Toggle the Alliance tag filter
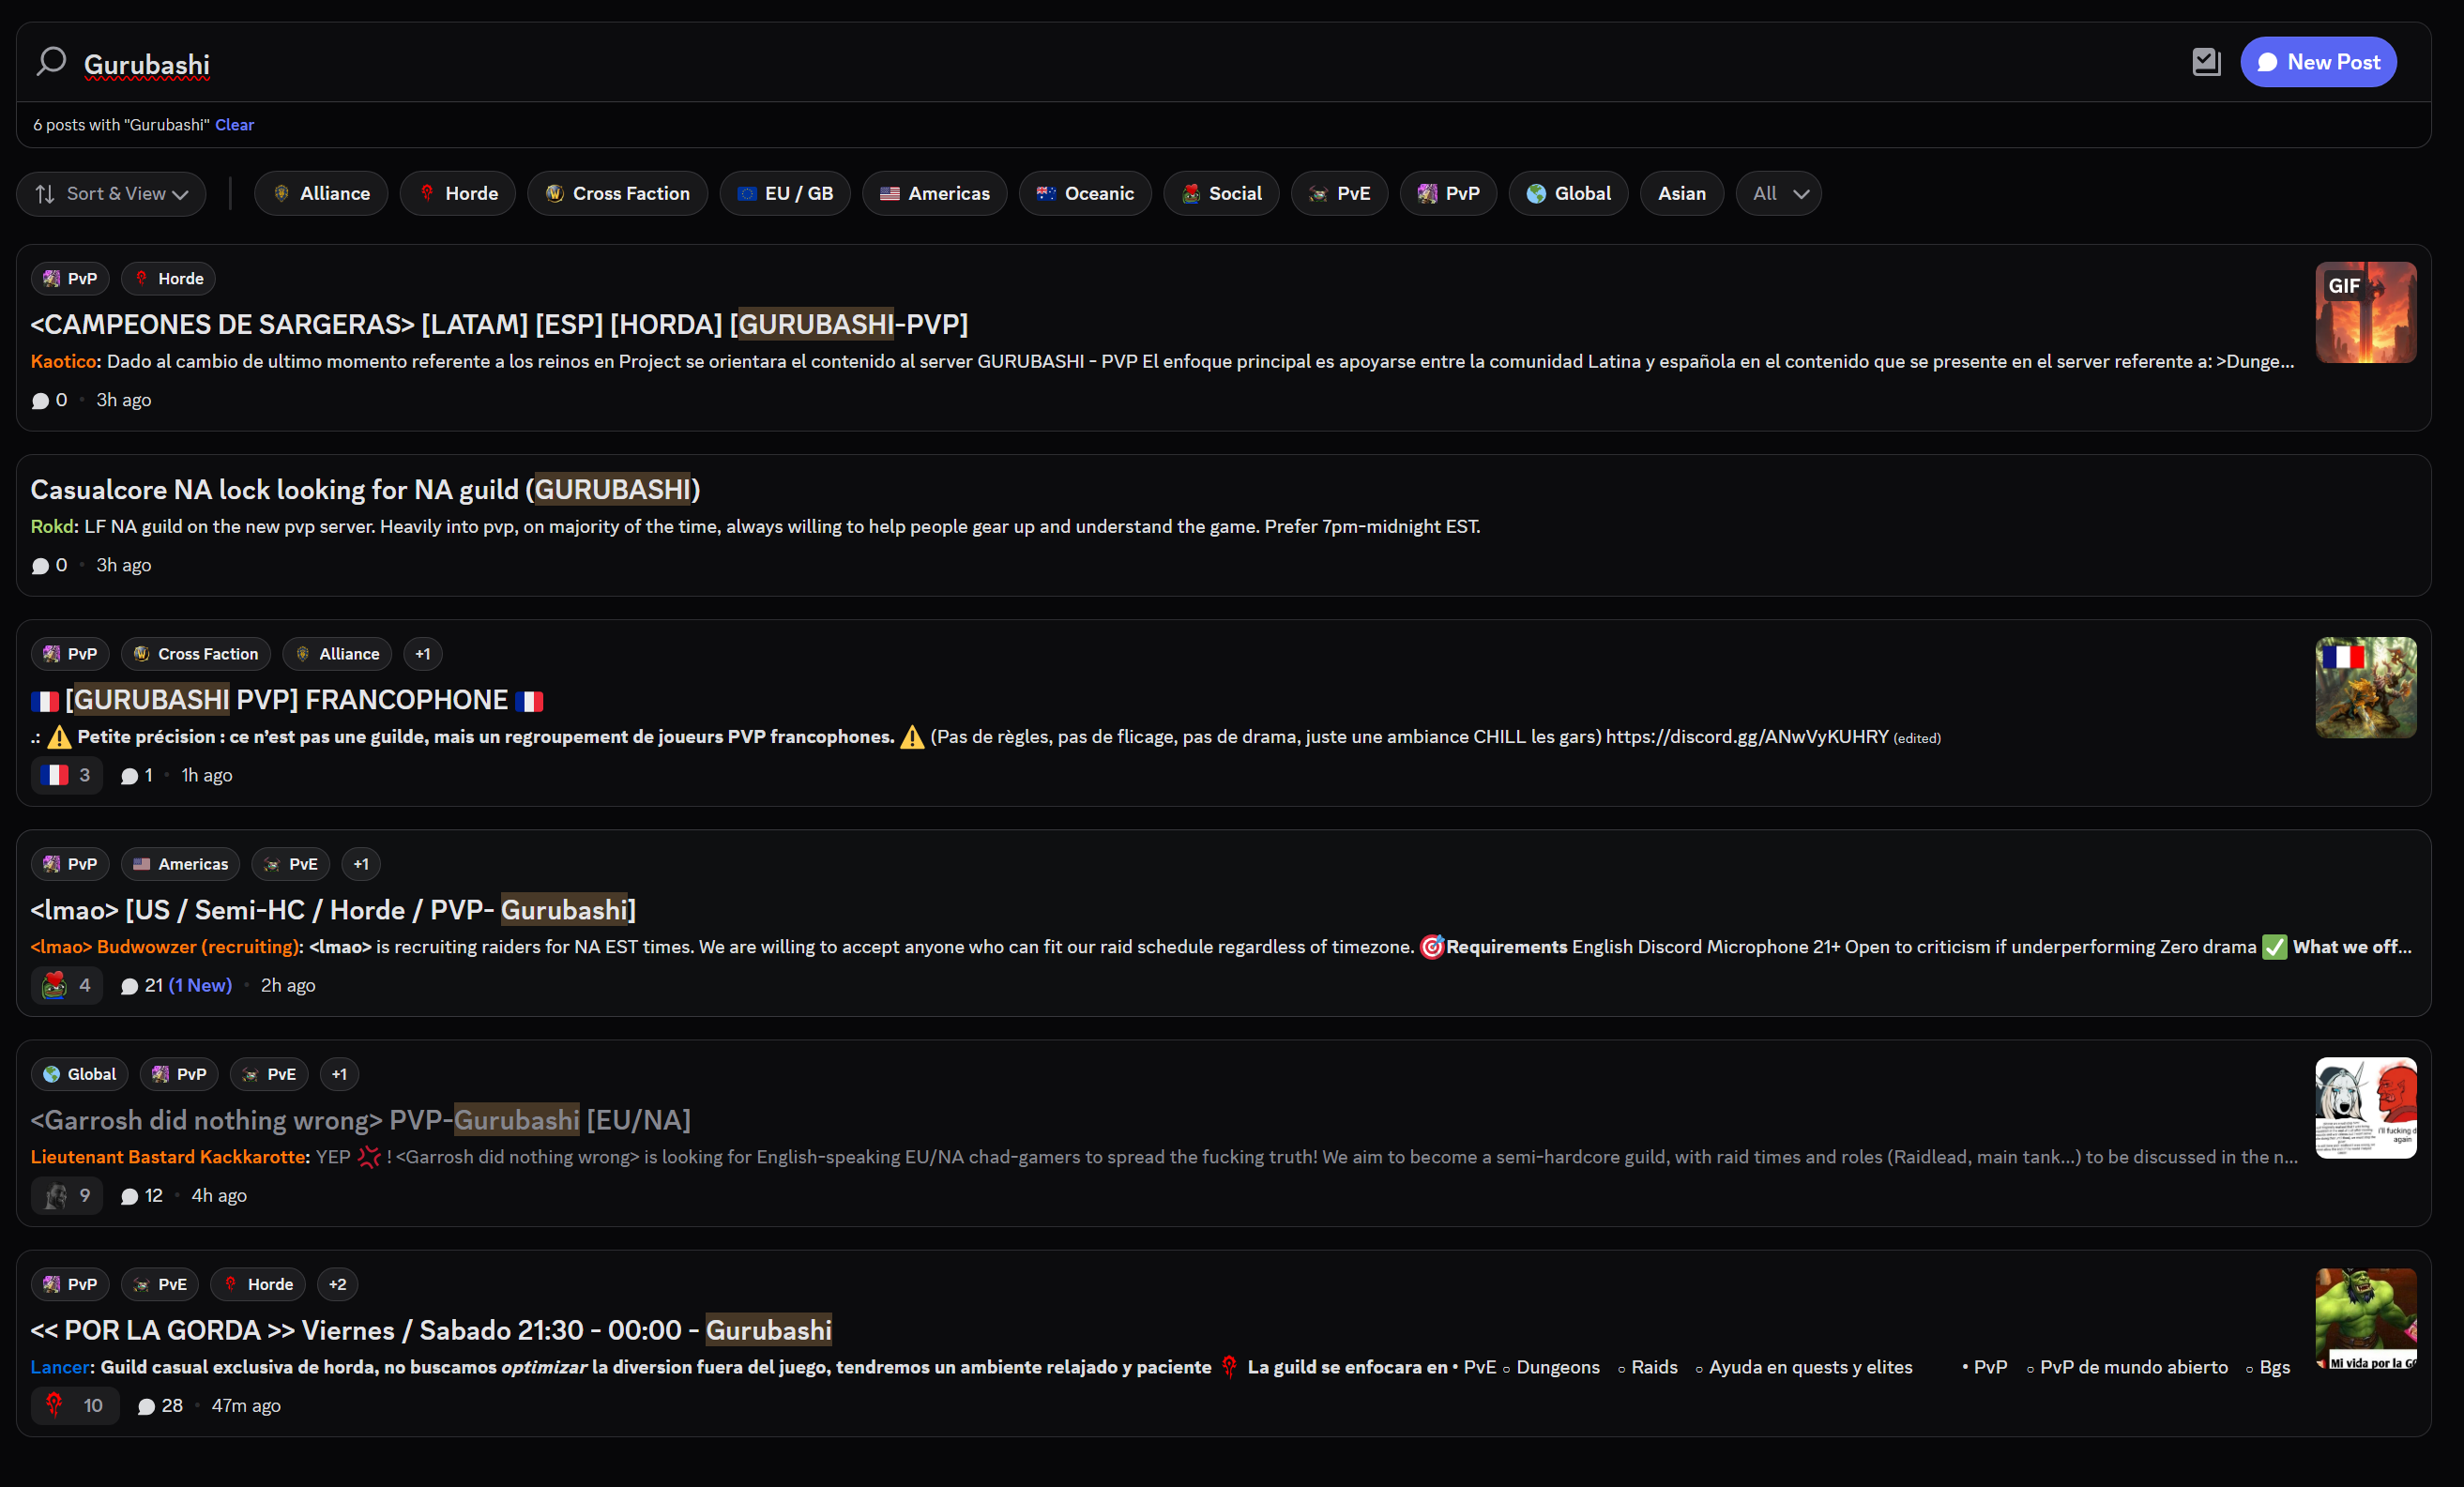 point(321,194)
